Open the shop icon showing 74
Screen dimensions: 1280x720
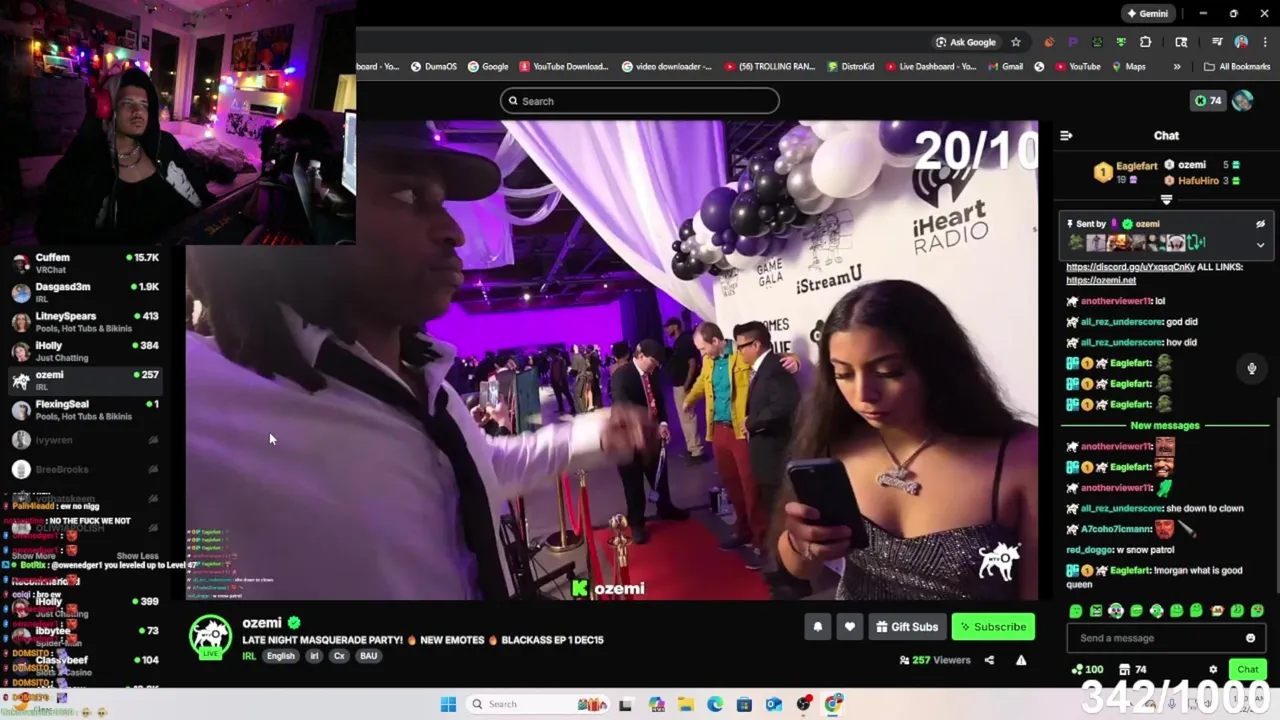(x=1132, y=670)
